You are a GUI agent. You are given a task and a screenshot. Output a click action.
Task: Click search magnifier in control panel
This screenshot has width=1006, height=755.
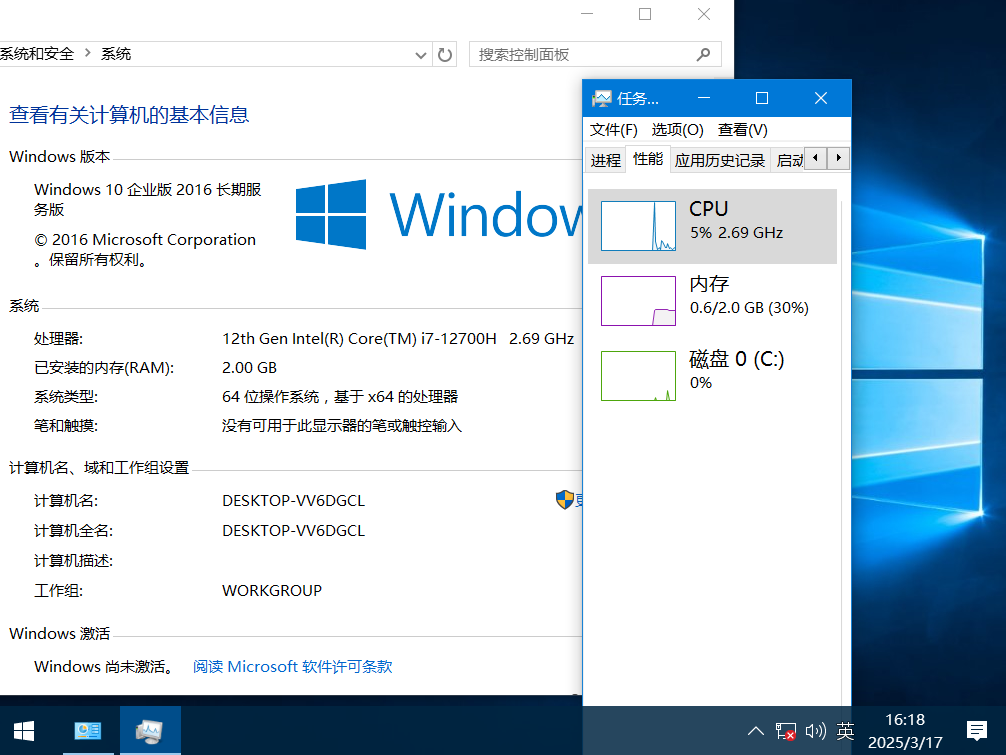704,54
